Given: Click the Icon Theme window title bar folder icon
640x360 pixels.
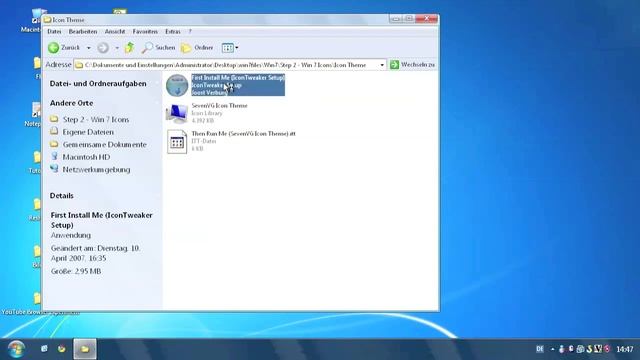Looking at the screenshot, I should pos(48,20).
